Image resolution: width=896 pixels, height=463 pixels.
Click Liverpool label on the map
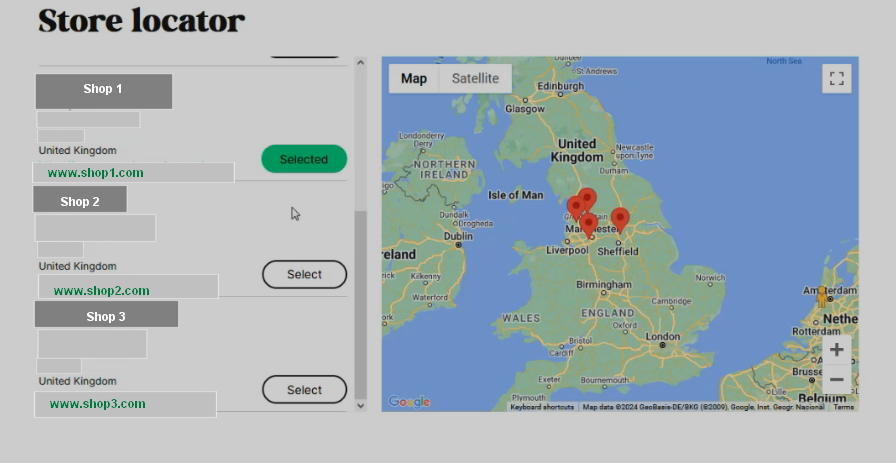(567, 250)
